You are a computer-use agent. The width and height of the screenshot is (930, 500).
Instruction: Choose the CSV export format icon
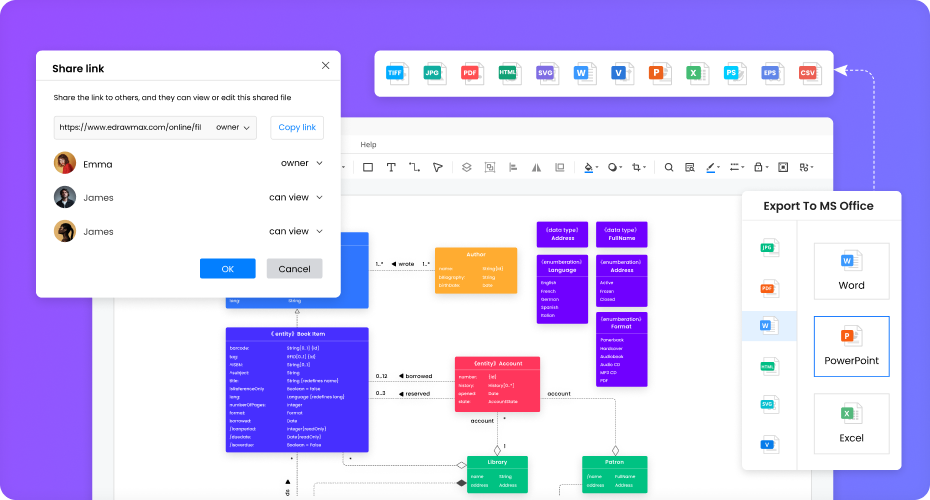click(x=808, y=73)
